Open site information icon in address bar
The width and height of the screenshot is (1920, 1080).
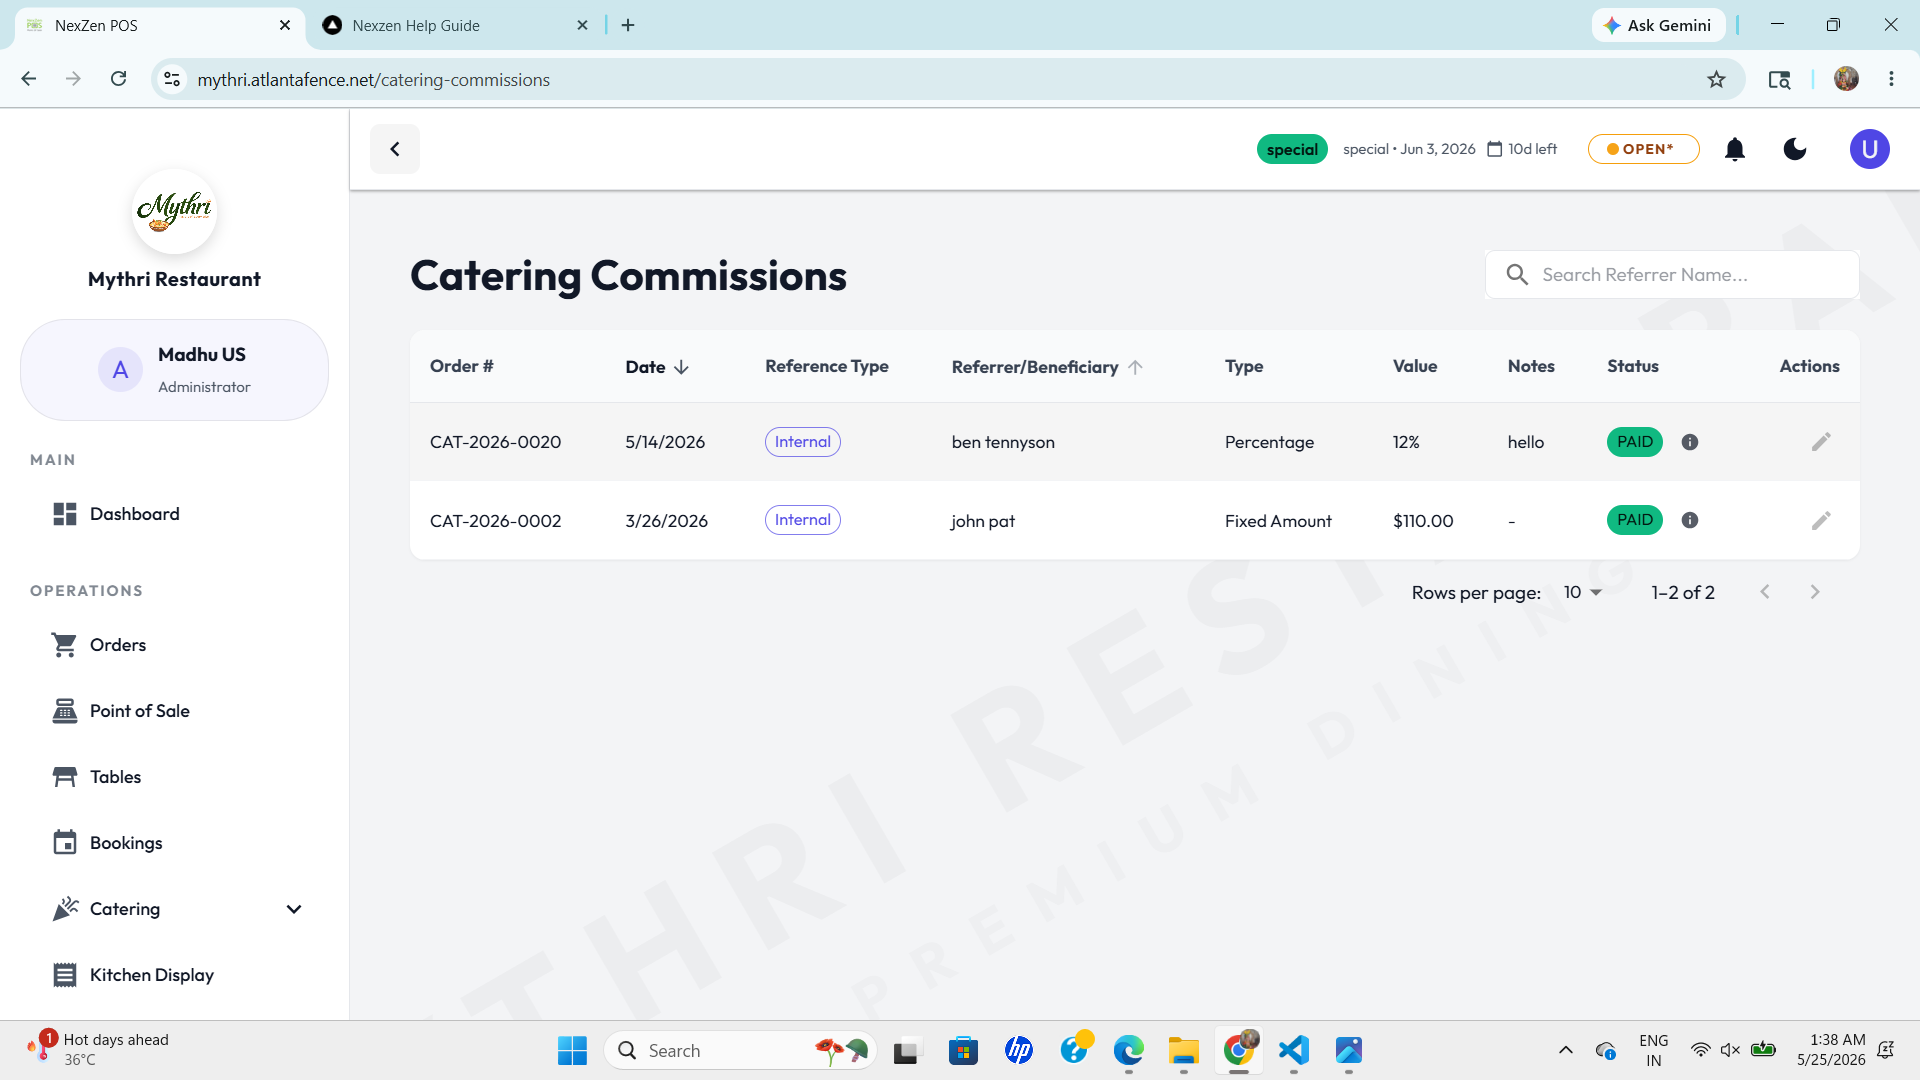coord(172,79)
